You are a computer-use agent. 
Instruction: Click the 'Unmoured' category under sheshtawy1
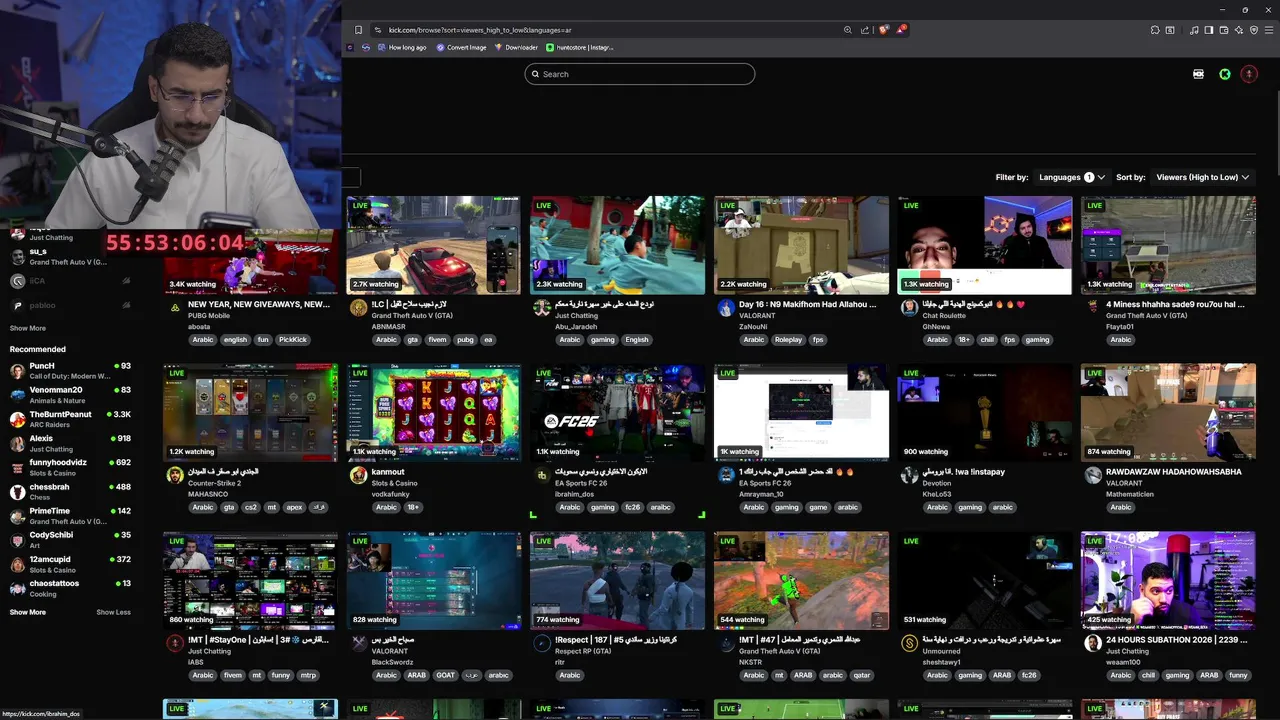943,651
